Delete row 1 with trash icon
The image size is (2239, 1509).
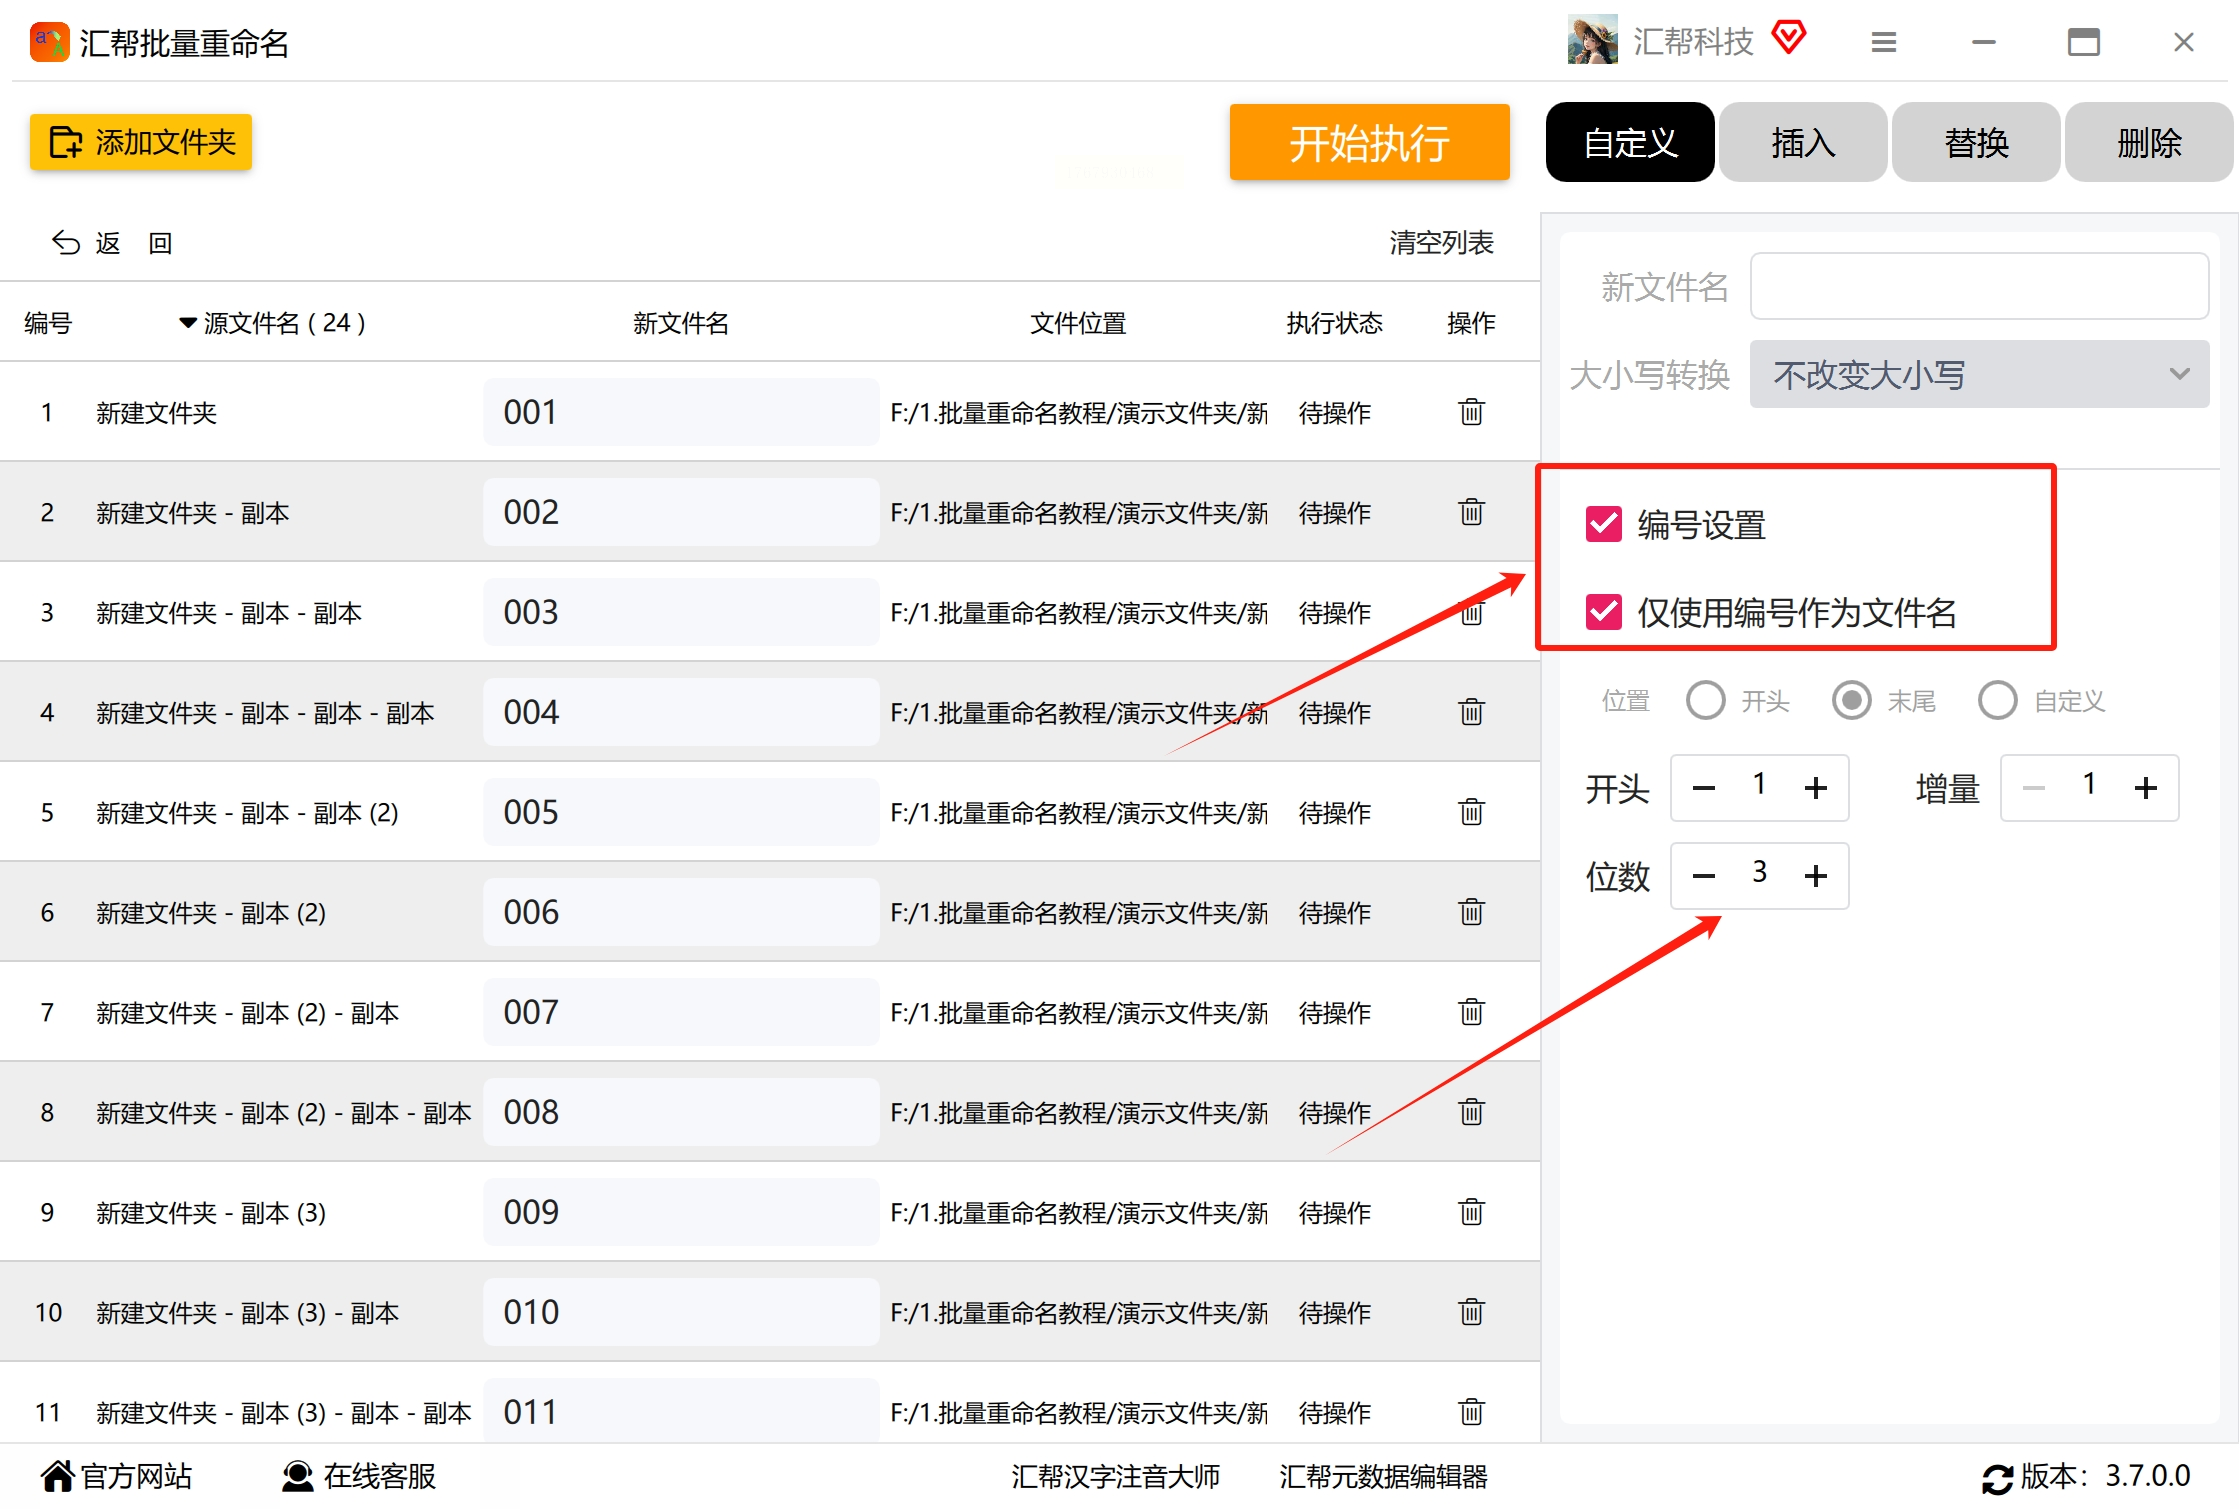pos(1471,412)
